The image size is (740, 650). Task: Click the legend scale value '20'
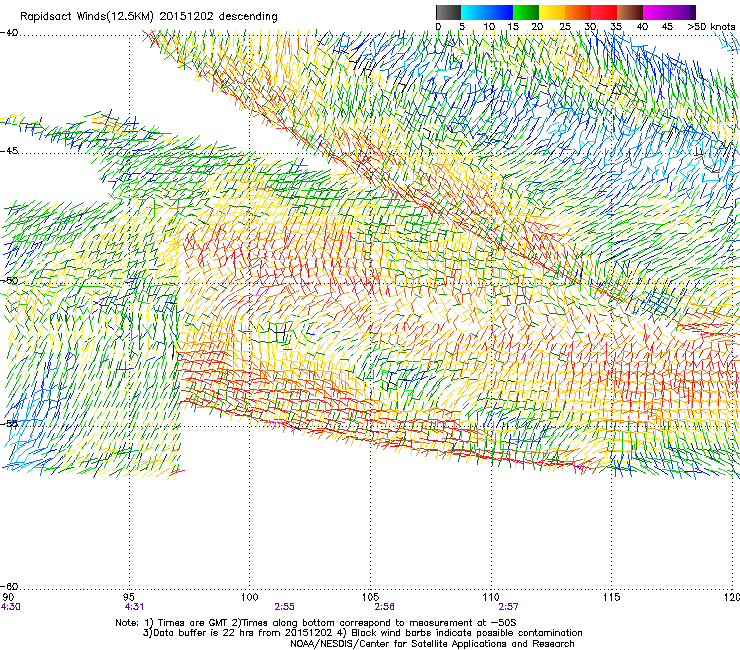[537, 27]
